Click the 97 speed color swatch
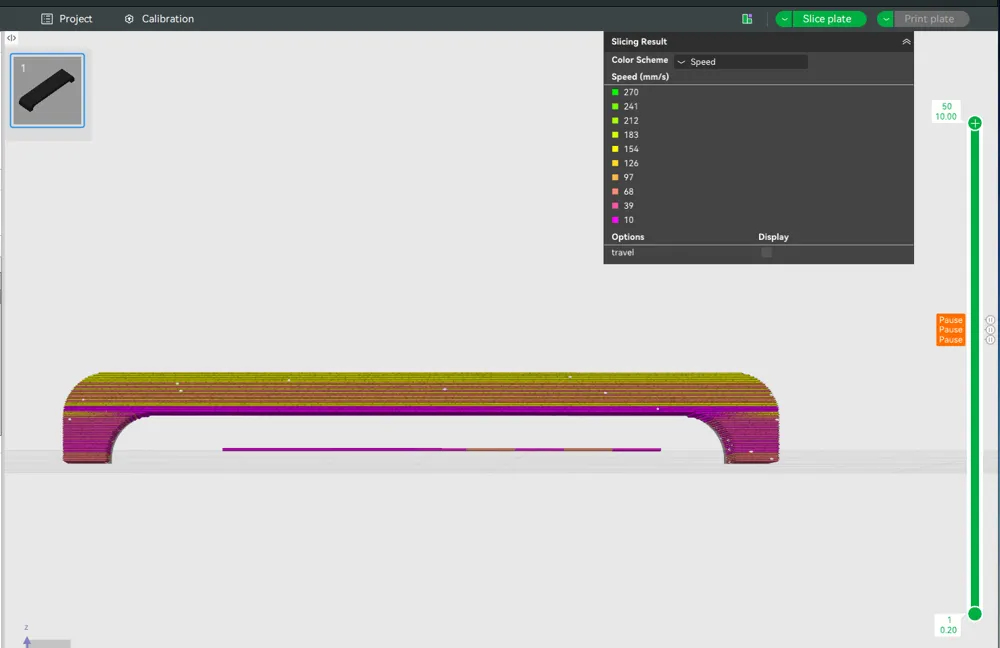 [615, 177]
